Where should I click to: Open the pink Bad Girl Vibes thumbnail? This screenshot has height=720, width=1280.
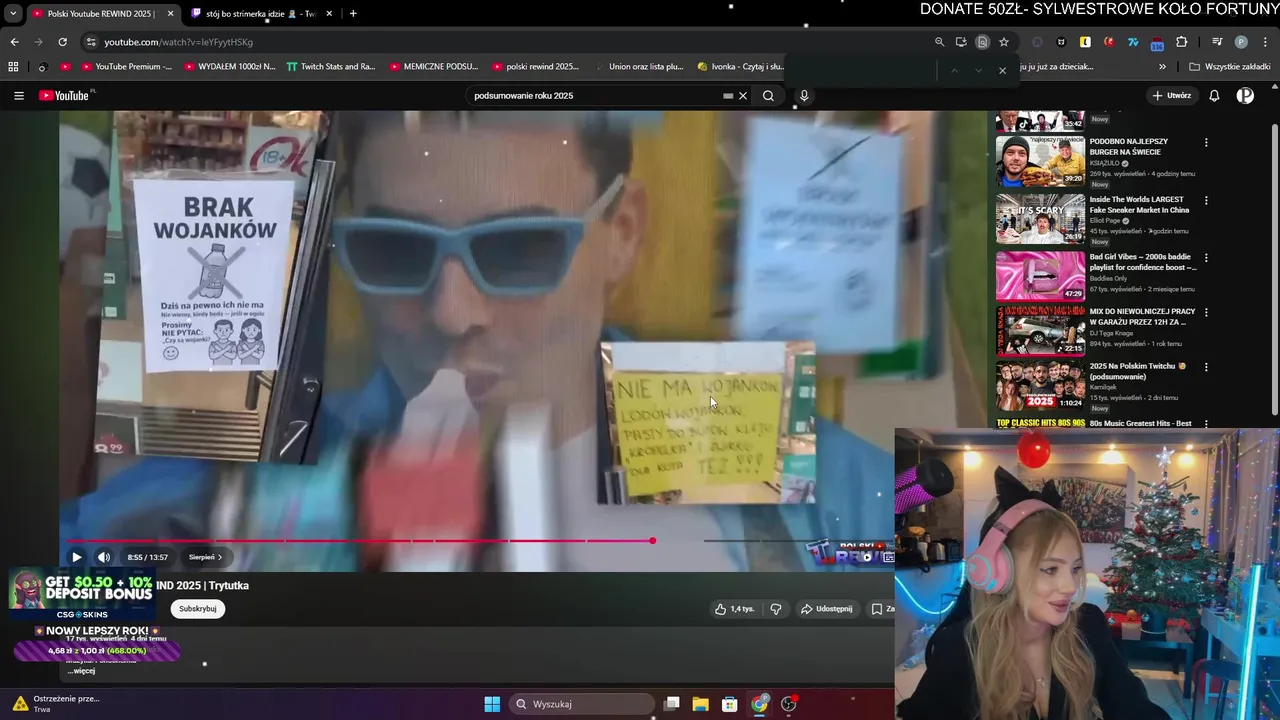pyautogui.click(x=1040, y=275)
